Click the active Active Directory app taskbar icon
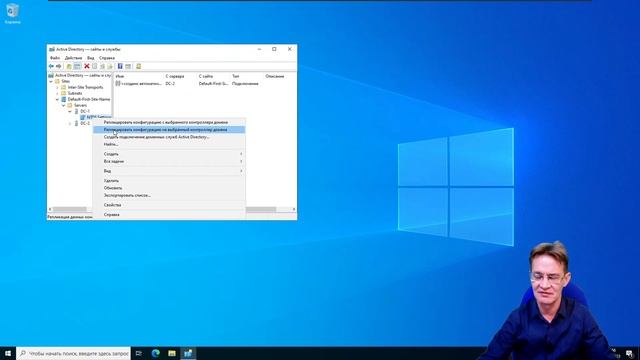The image size is (640, 360). coord(188,353)
